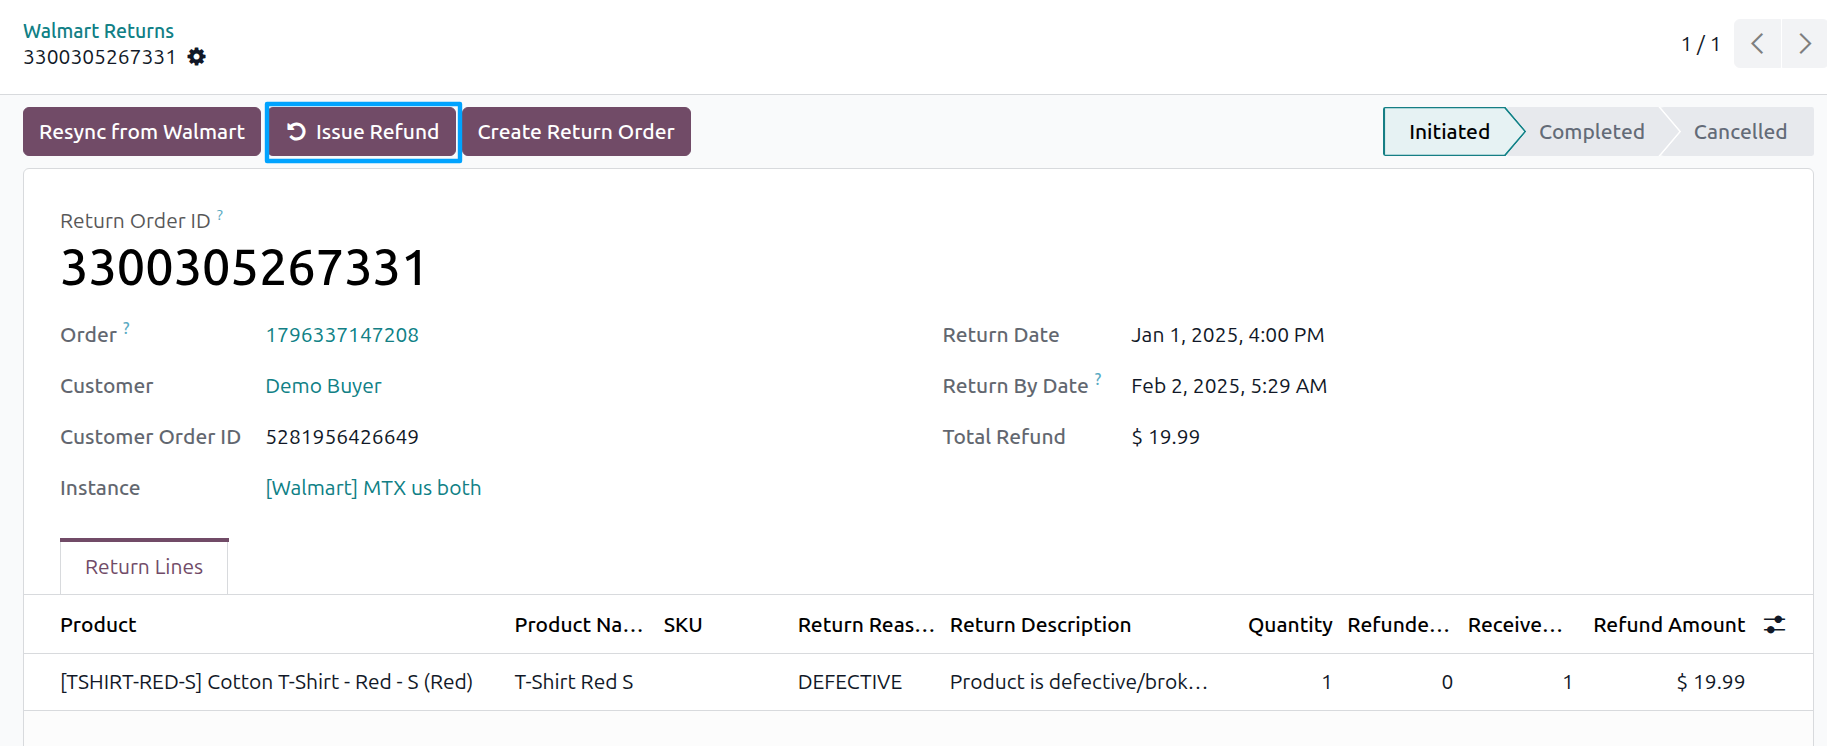Screen dimensions: 1827x746
Task: Click Return Order ID help question mark
Action: 220,214
